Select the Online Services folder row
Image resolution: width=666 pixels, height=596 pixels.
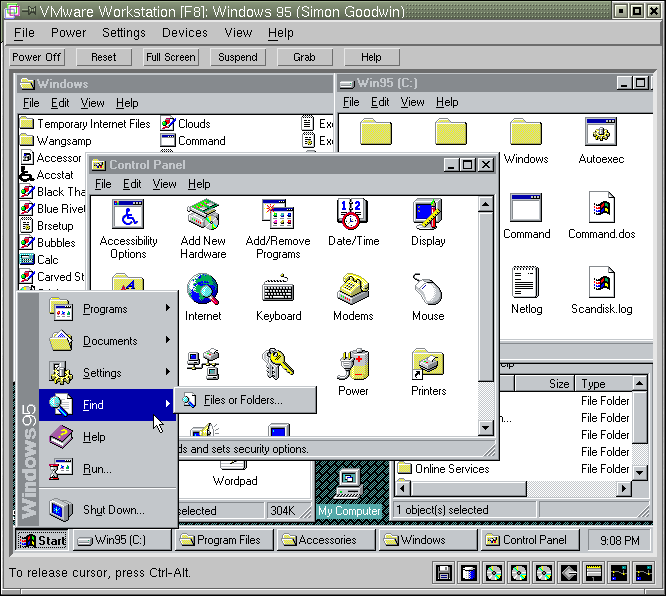pos(444,469)
